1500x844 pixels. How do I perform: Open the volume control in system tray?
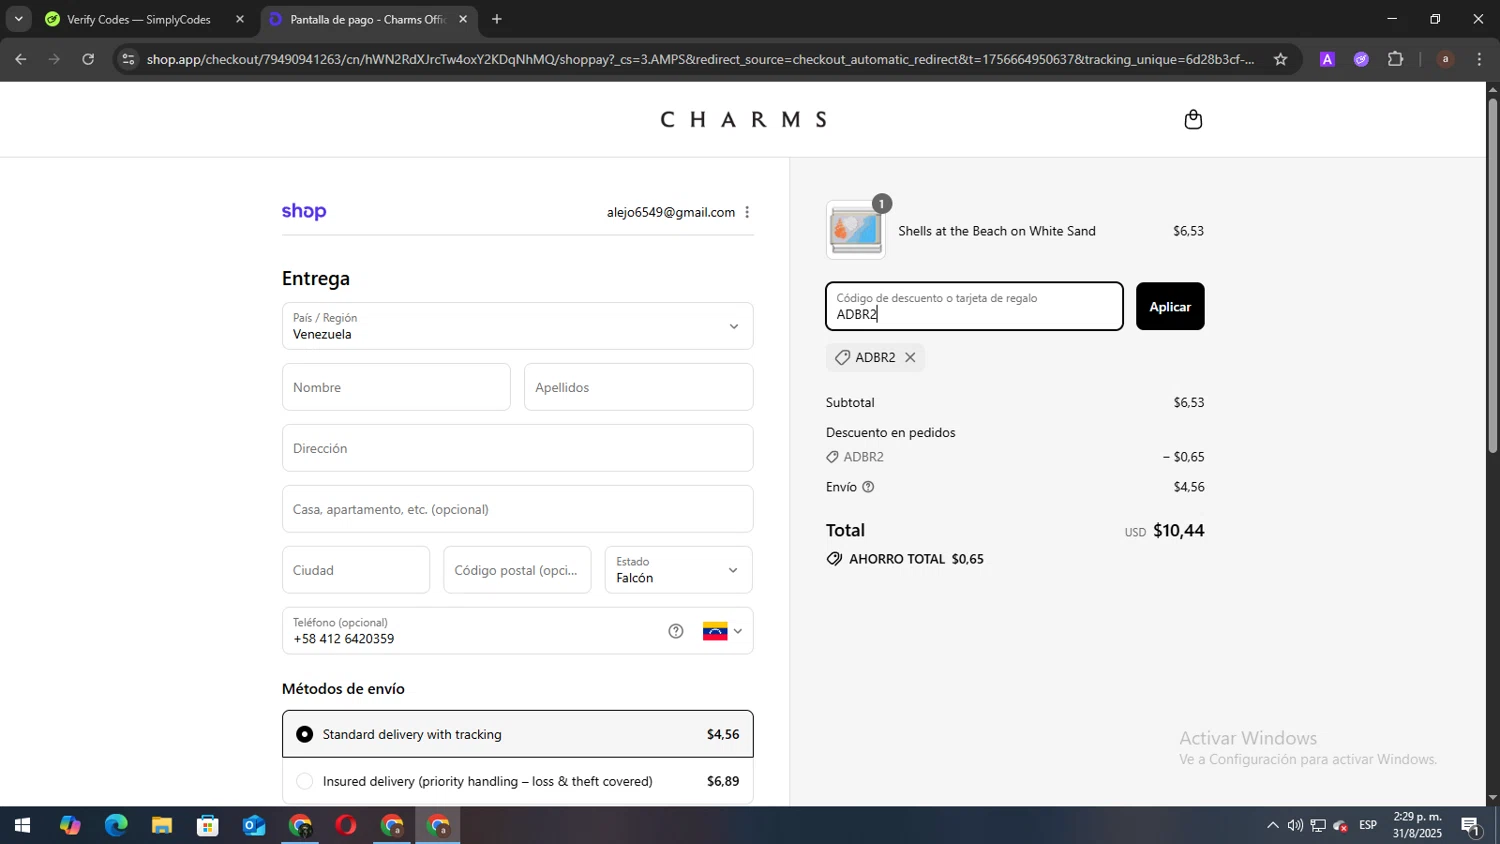[x=1295, y=826]
